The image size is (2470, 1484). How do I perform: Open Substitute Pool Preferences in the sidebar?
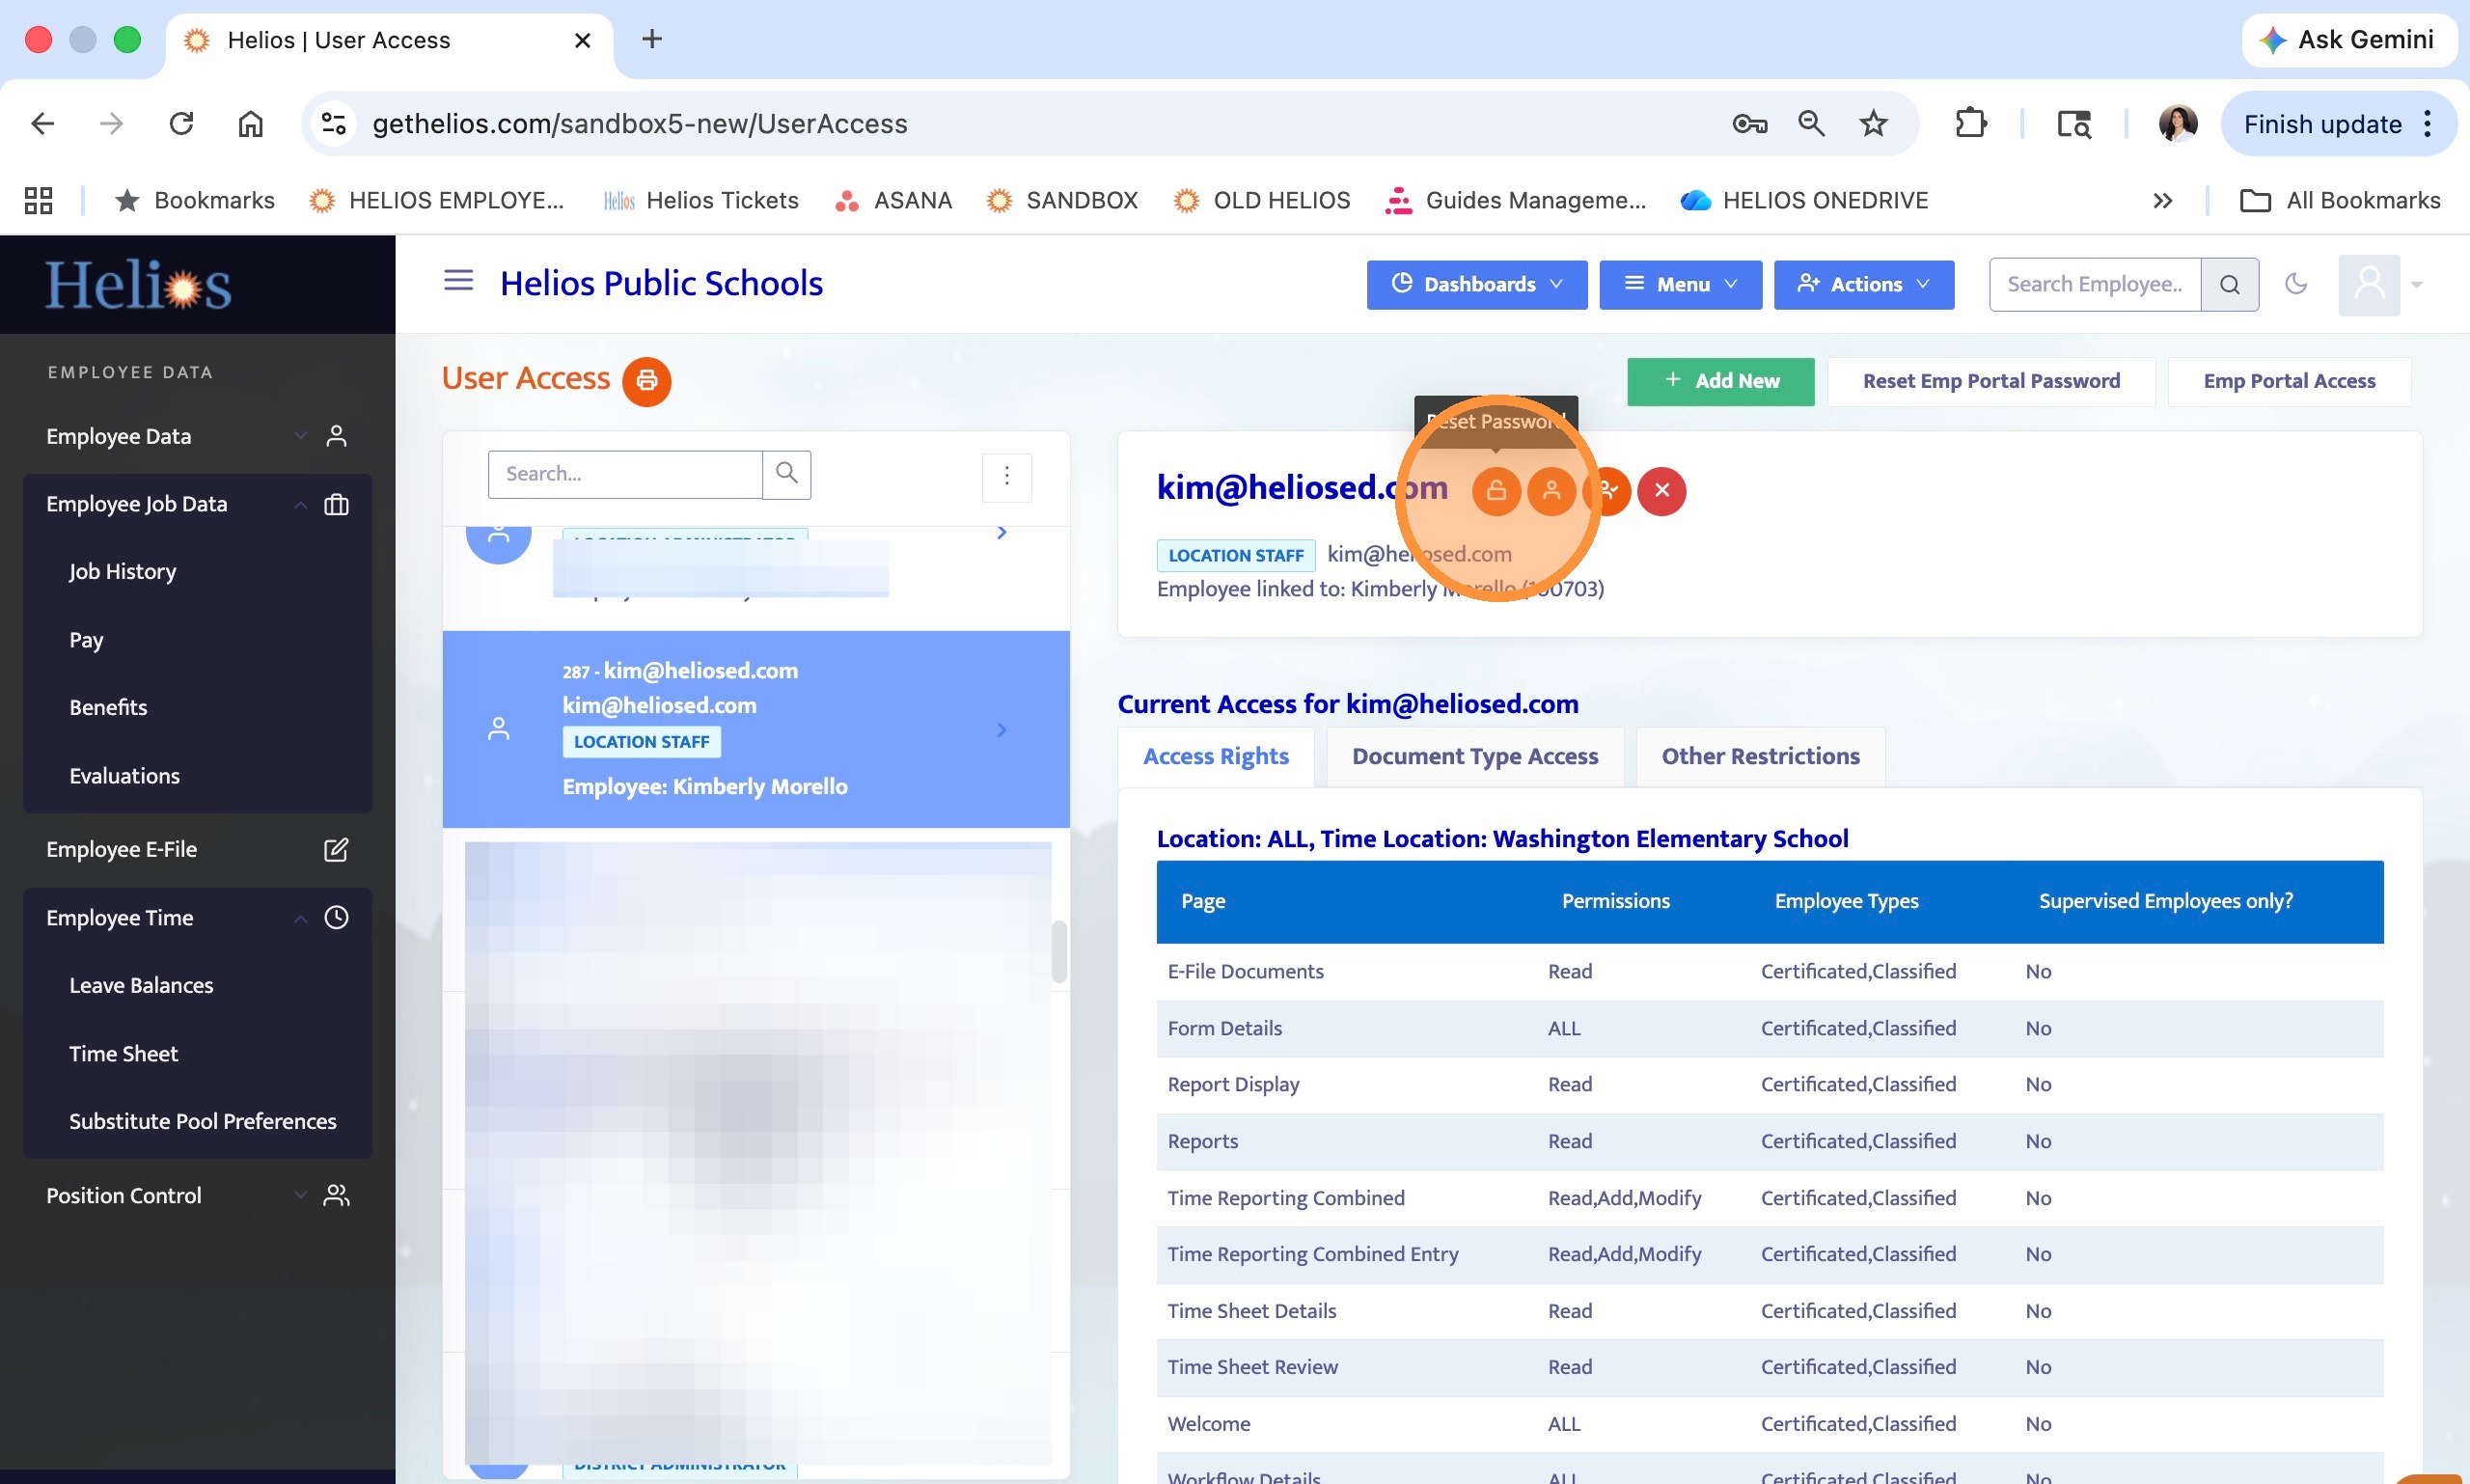tap(202, 1122)
